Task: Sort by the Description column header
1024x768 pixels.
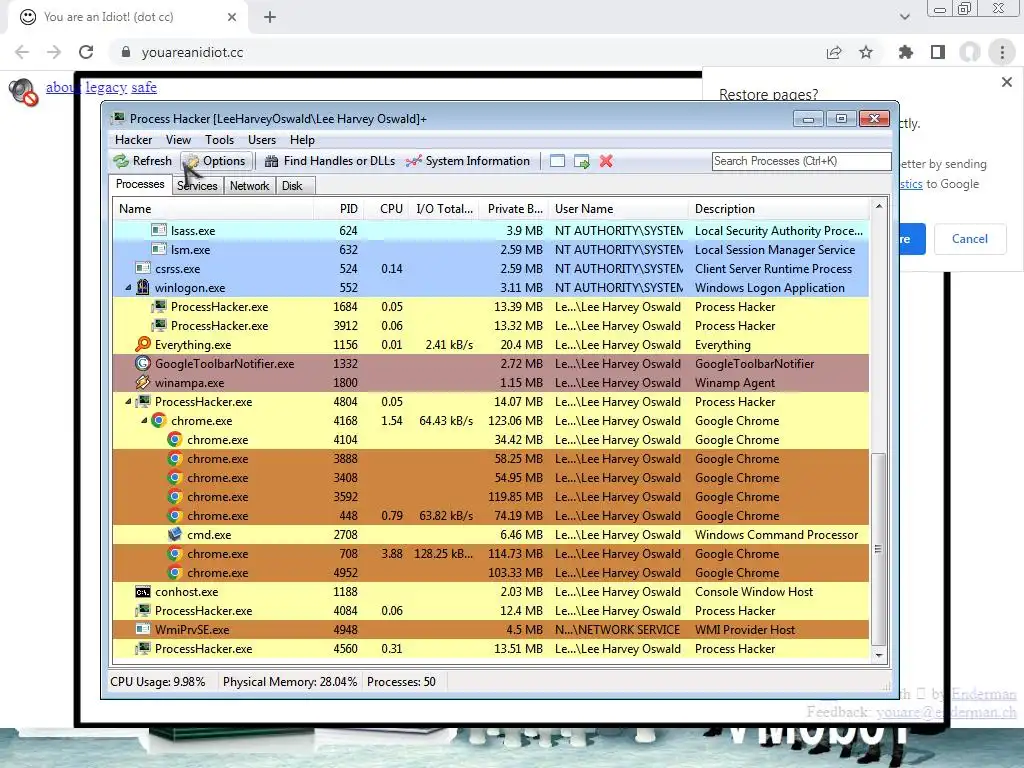Action: pyautogui.click(x=778, y=209)
